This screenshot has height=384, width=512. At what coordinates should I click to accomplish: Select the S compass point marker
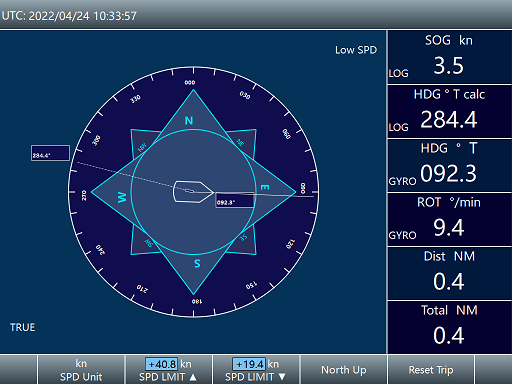tap(197, 264)
